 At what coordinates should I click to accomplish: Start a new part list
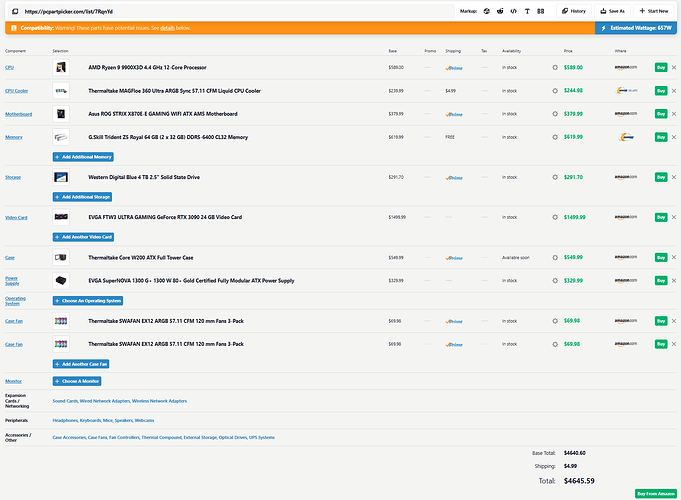tap(653, 10)
